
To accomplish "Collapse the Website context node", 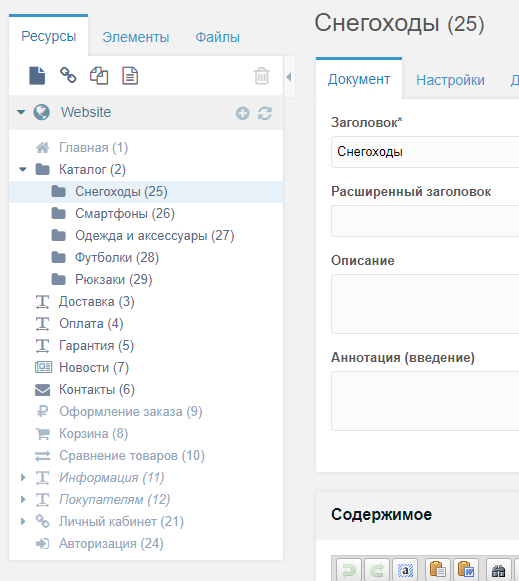I will click(21, 112).
